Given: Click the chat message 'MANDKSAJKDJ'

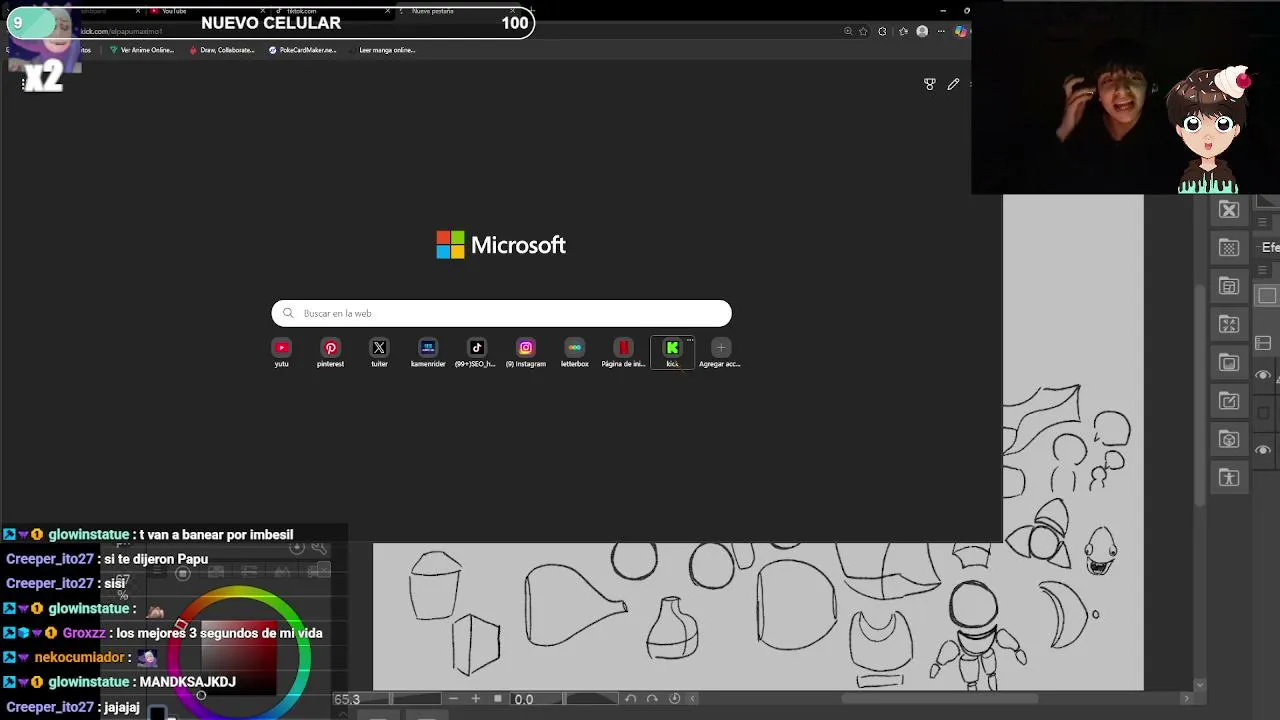Looking at the screenshot, I should (187, 682).
